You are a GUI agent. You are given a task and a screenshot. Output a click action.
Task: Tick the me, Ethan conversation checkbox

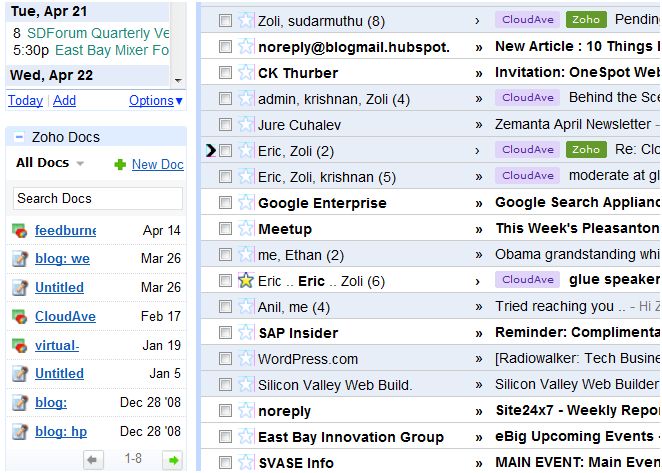tap(225, 255)
